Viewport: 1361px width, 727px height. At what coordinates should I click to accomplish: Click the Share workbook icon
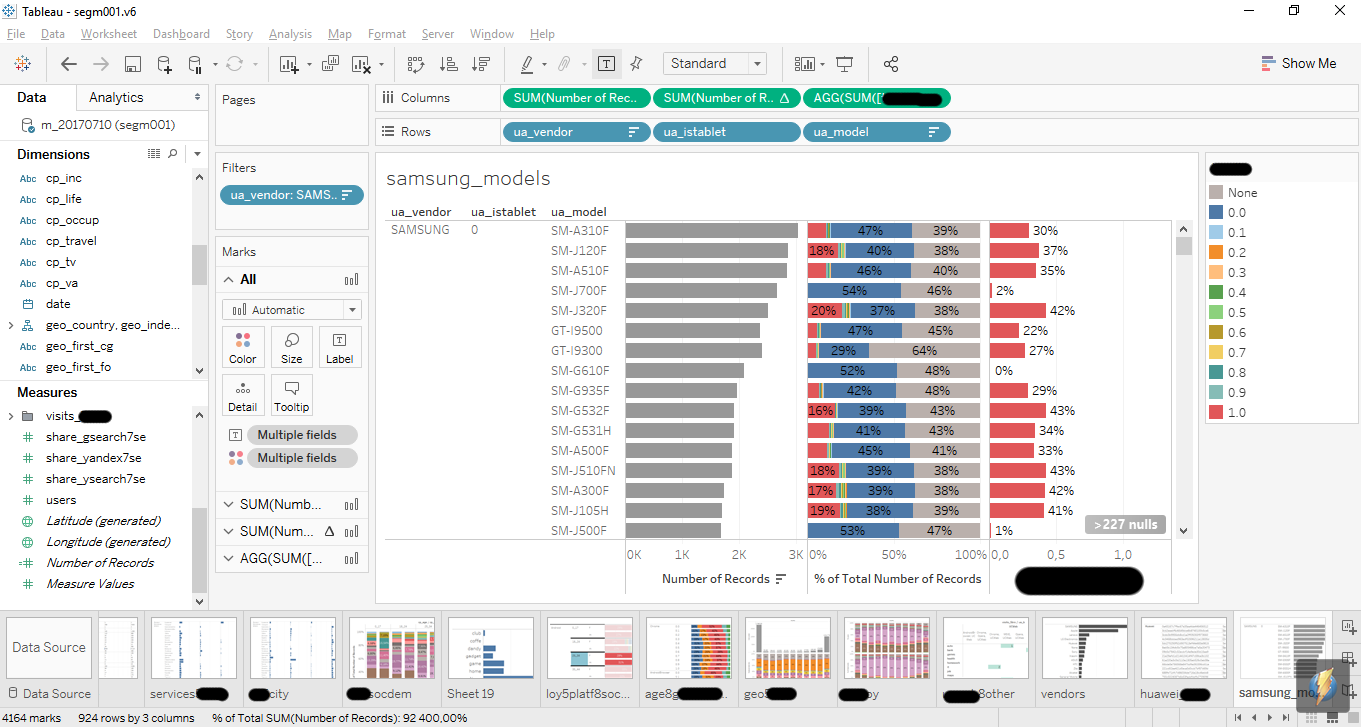pyautogui.click(x=891, y=64)
